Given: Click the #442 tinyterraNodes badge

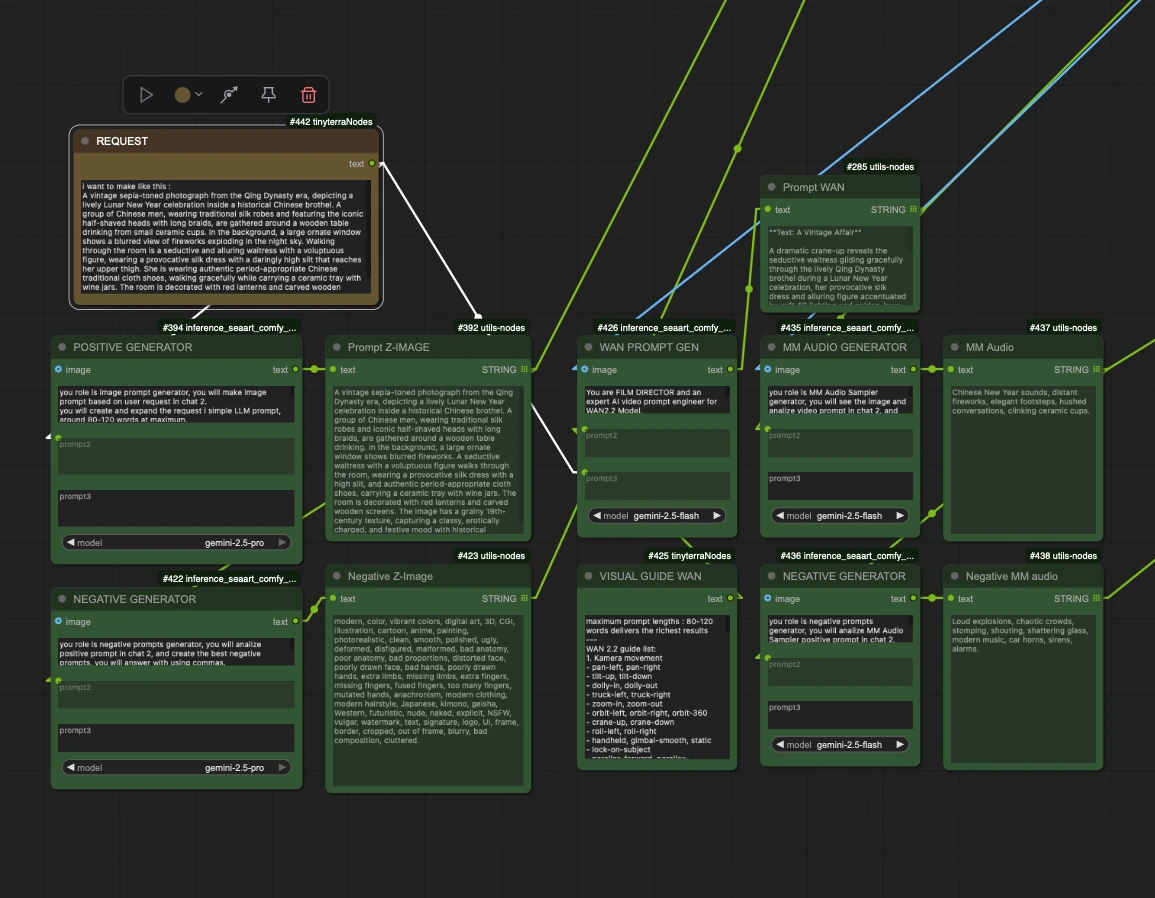Looking at the screenshot, I should point(331,122).
